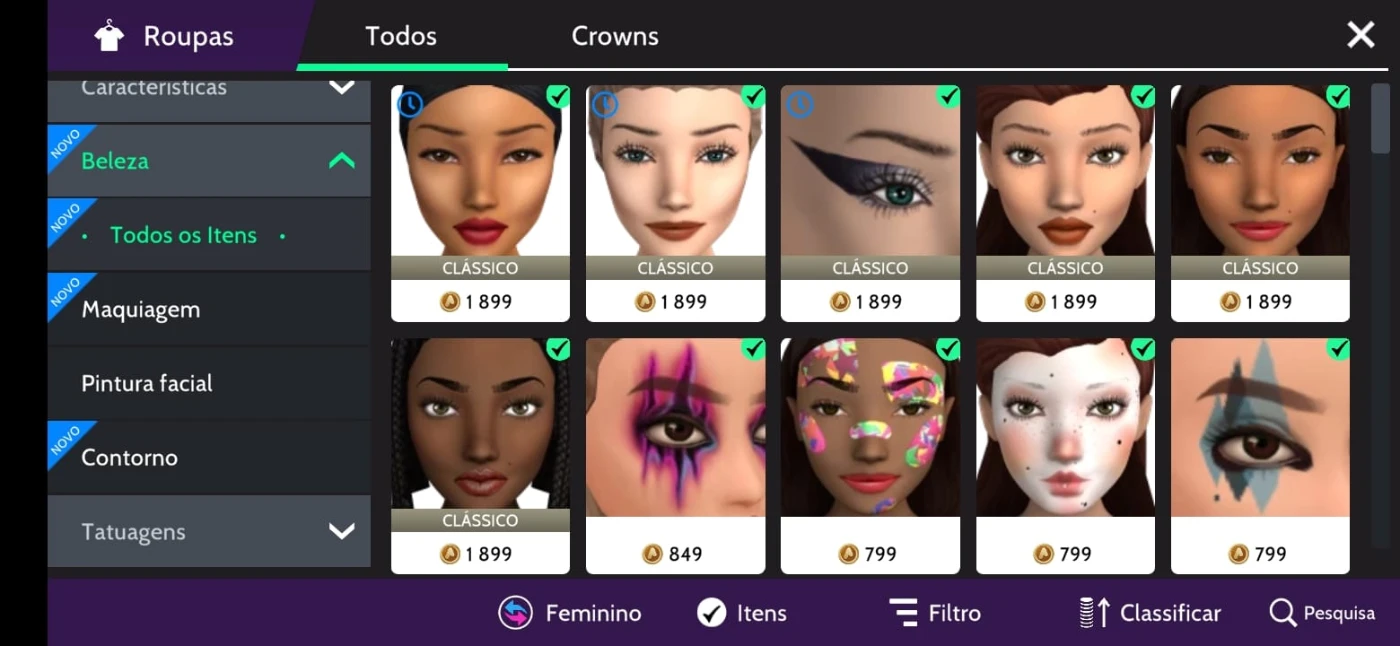
Task: Click the vertical scrollbar handle
Action: [x=1380, y=118]
